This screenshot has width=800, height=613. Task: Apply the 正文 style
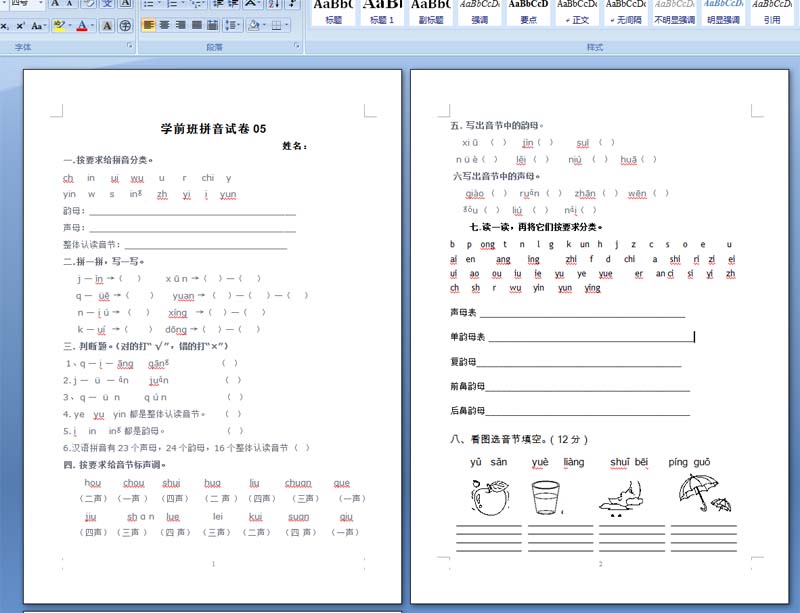point(577,12)
